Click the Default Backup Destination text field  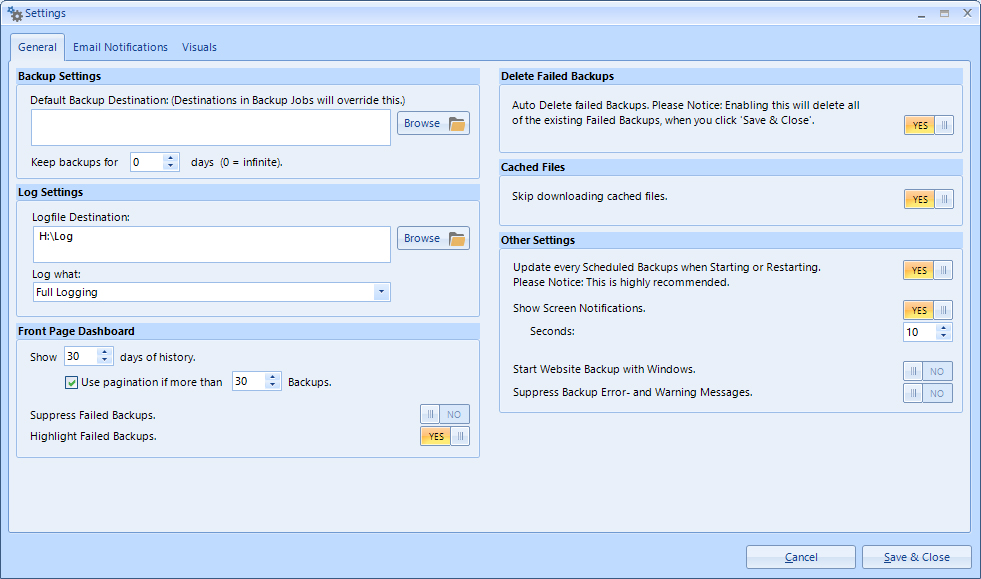[210, 127]
